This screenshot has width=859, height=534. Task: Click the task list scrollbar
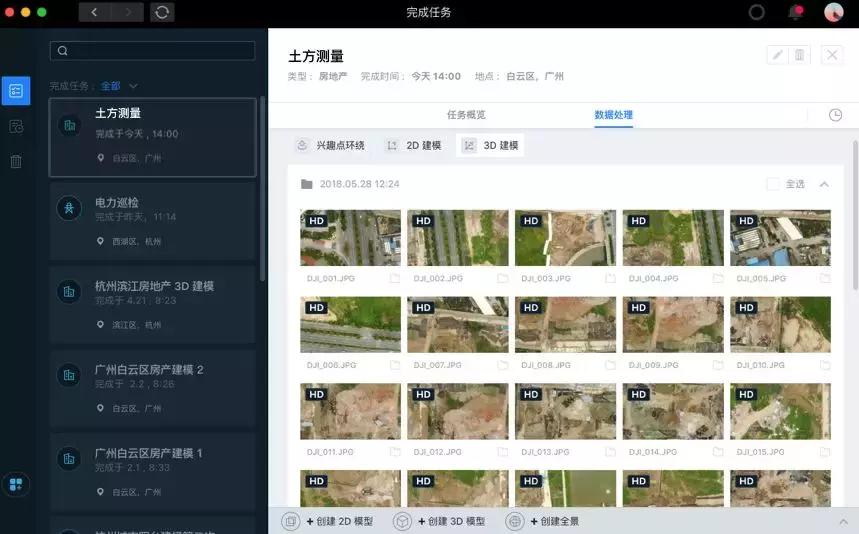point(262,189)
